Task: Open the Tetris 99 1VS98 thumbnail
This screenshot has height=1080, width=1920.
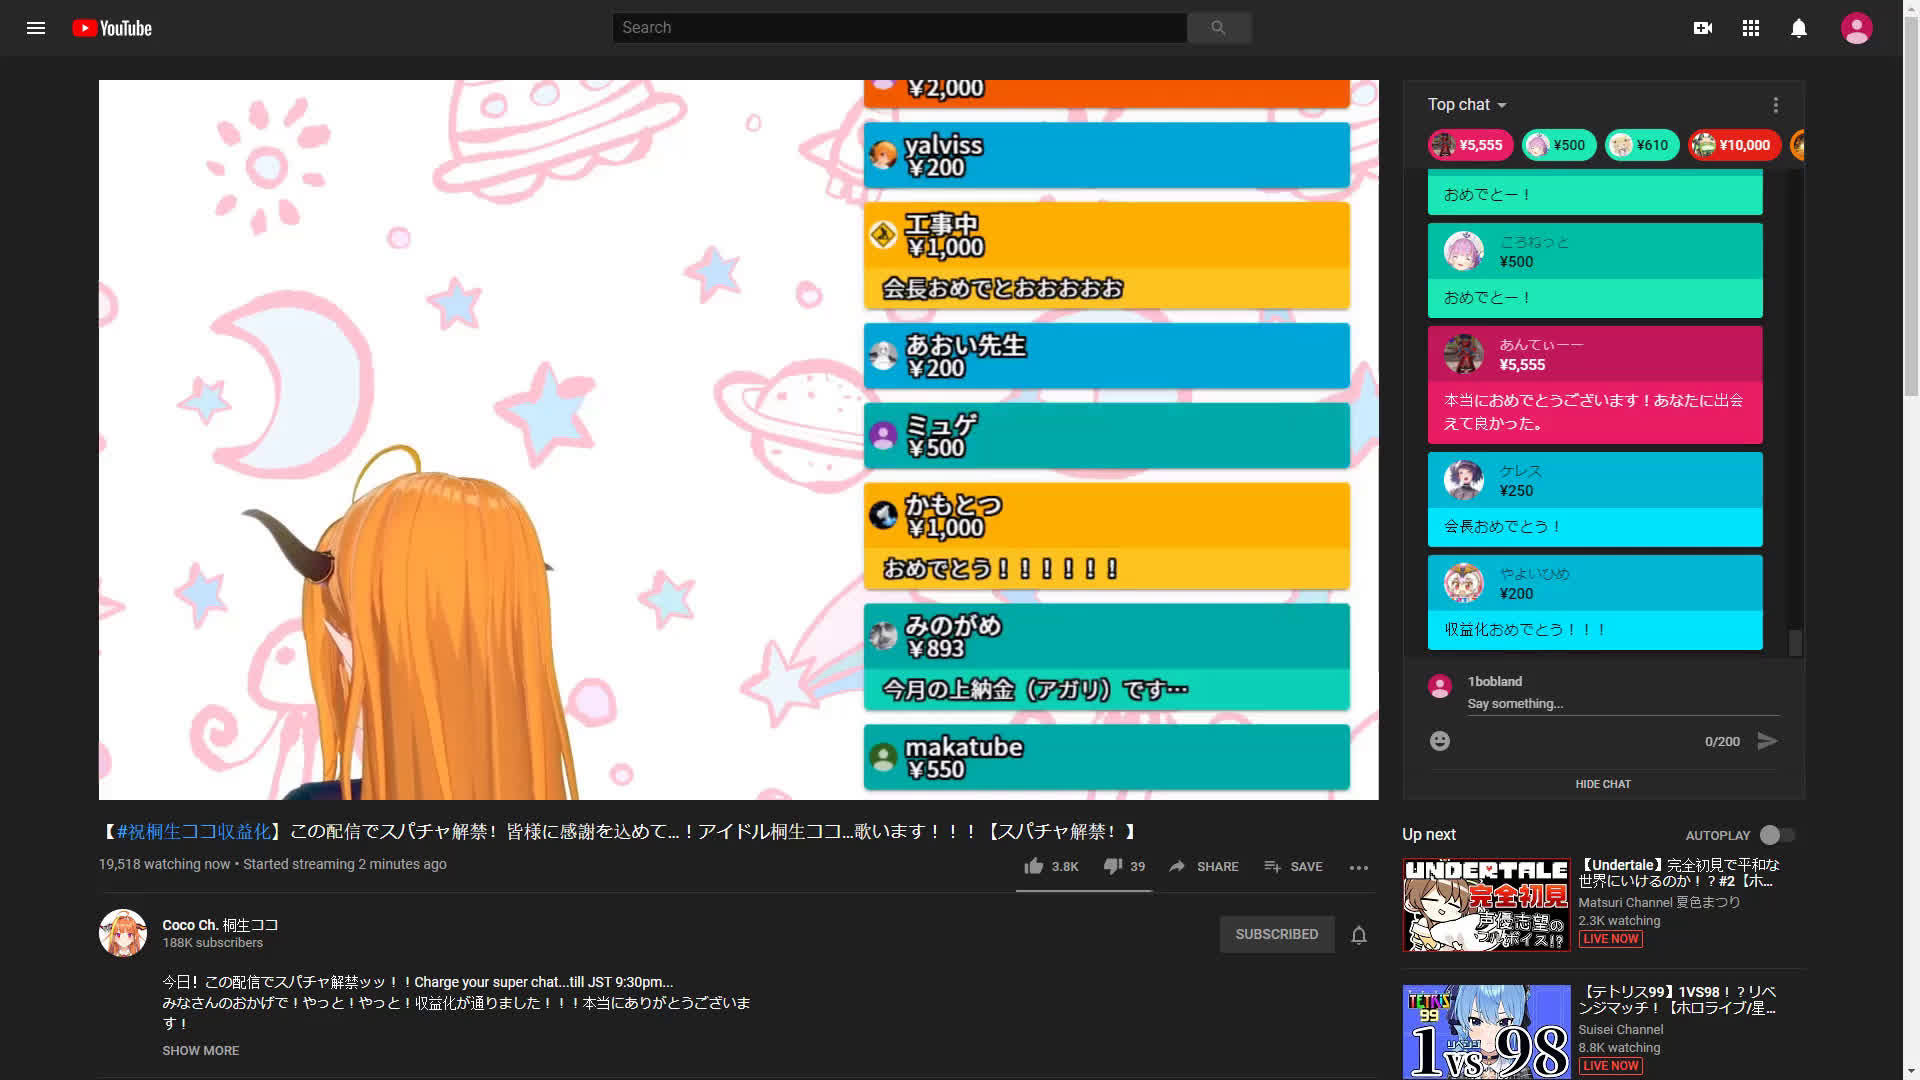Action: (1486, 1032)
